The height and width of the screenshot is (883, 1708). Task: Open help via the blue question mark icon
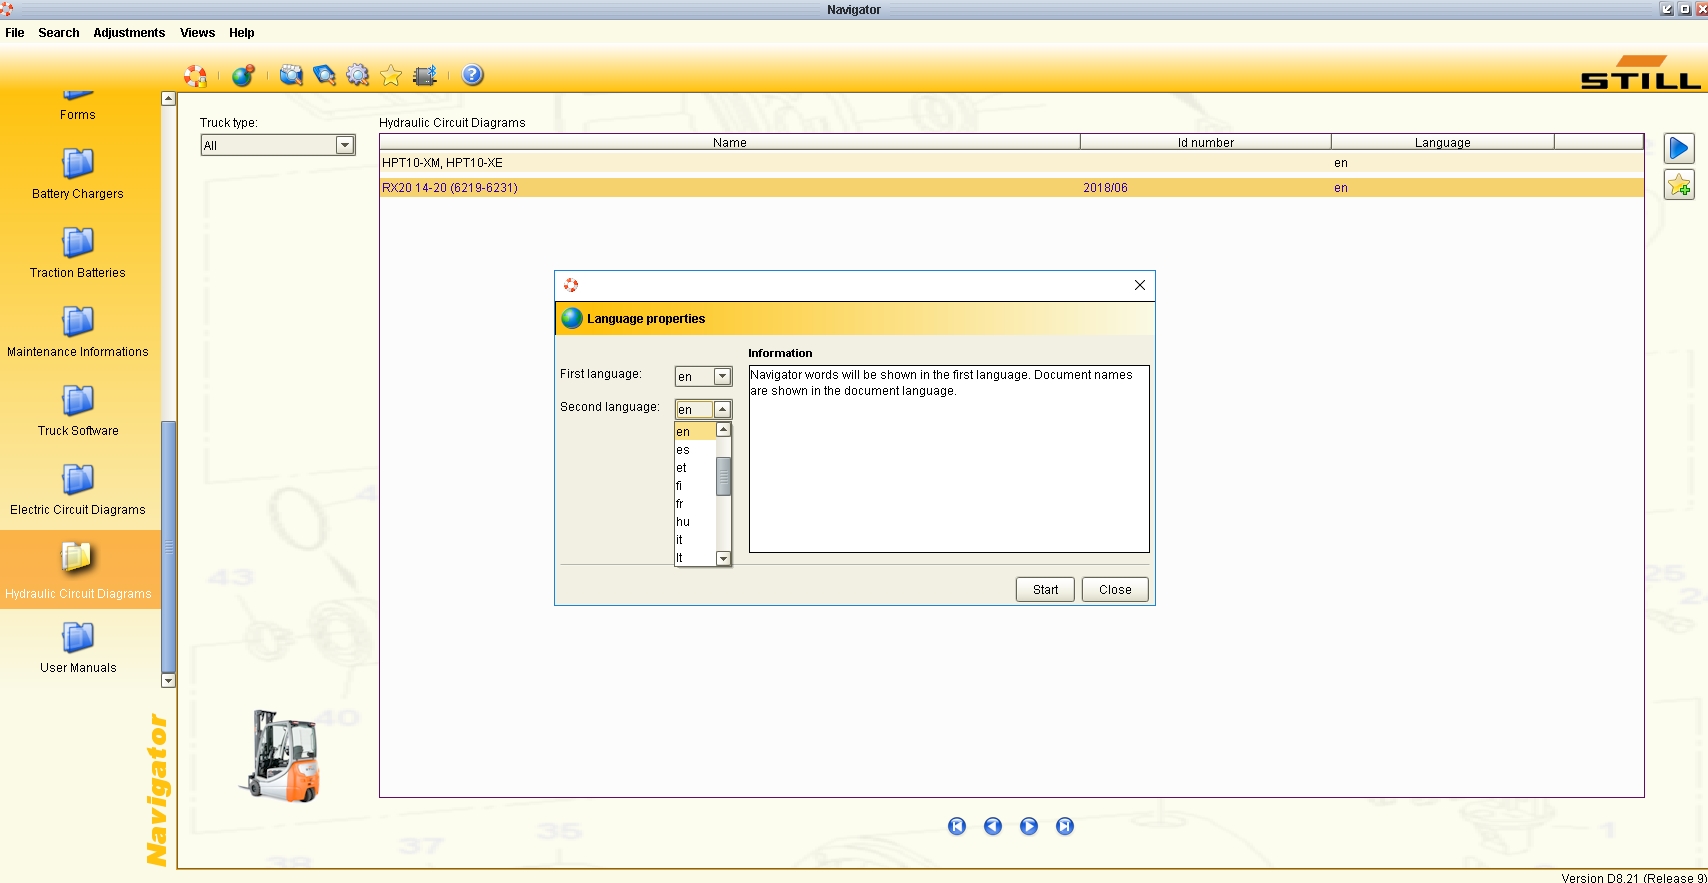click(x=473, y=75)
